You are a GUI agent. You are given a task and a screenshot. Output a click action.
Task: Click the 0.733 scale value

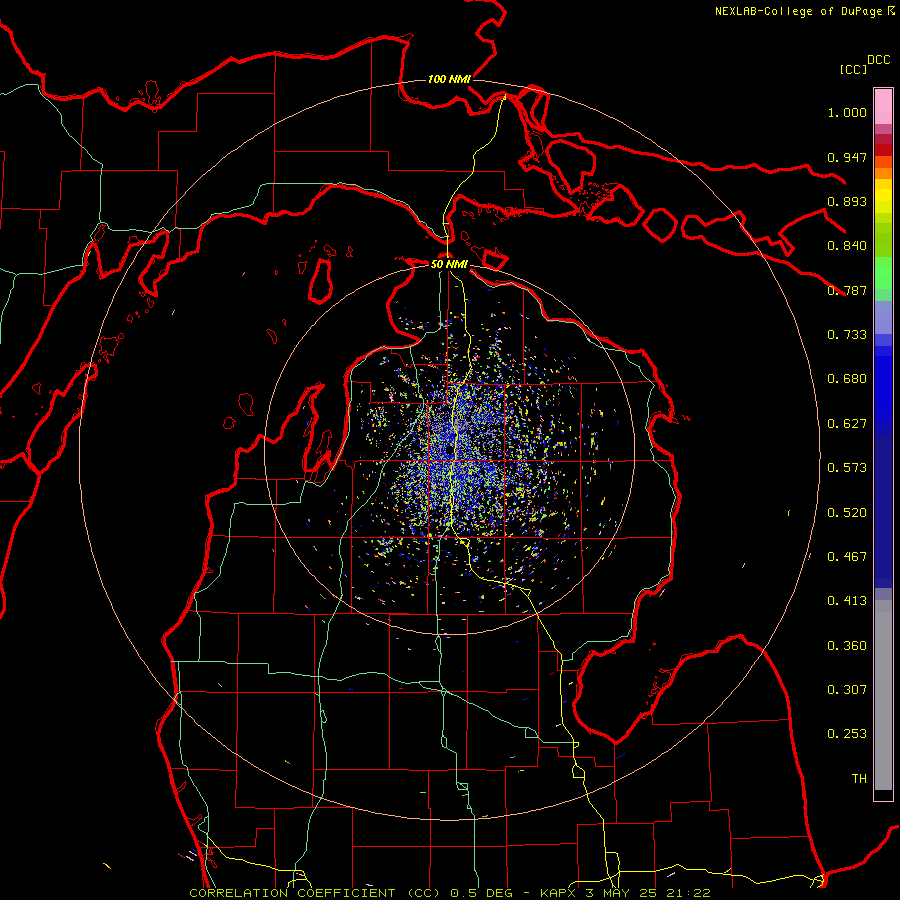[847, 335]
